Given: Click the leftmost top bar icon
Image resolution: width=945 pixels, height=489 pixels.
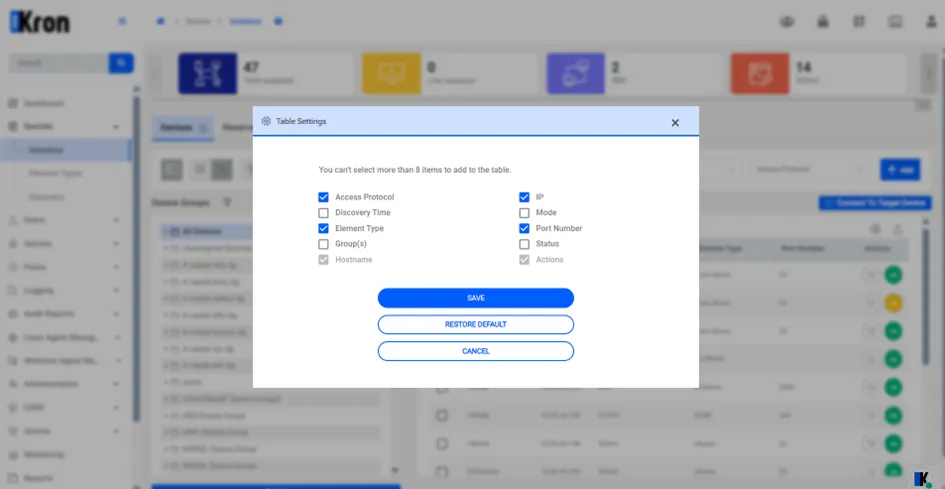Looking at the screenshot, I should (786, 22).
